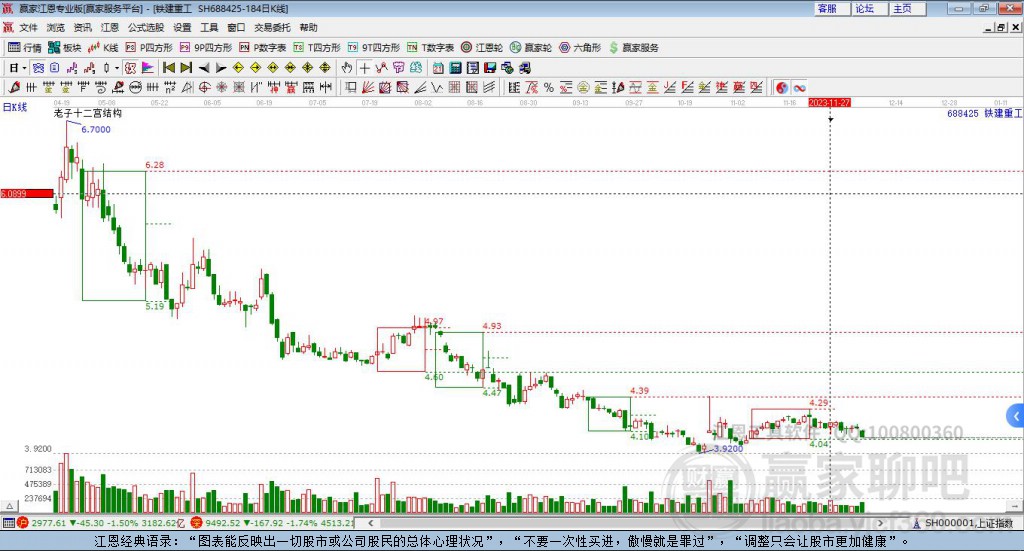The image size is (1024, 551).
Task: Click the yin-yang taiji icon
Action: (x=782, y=87)
